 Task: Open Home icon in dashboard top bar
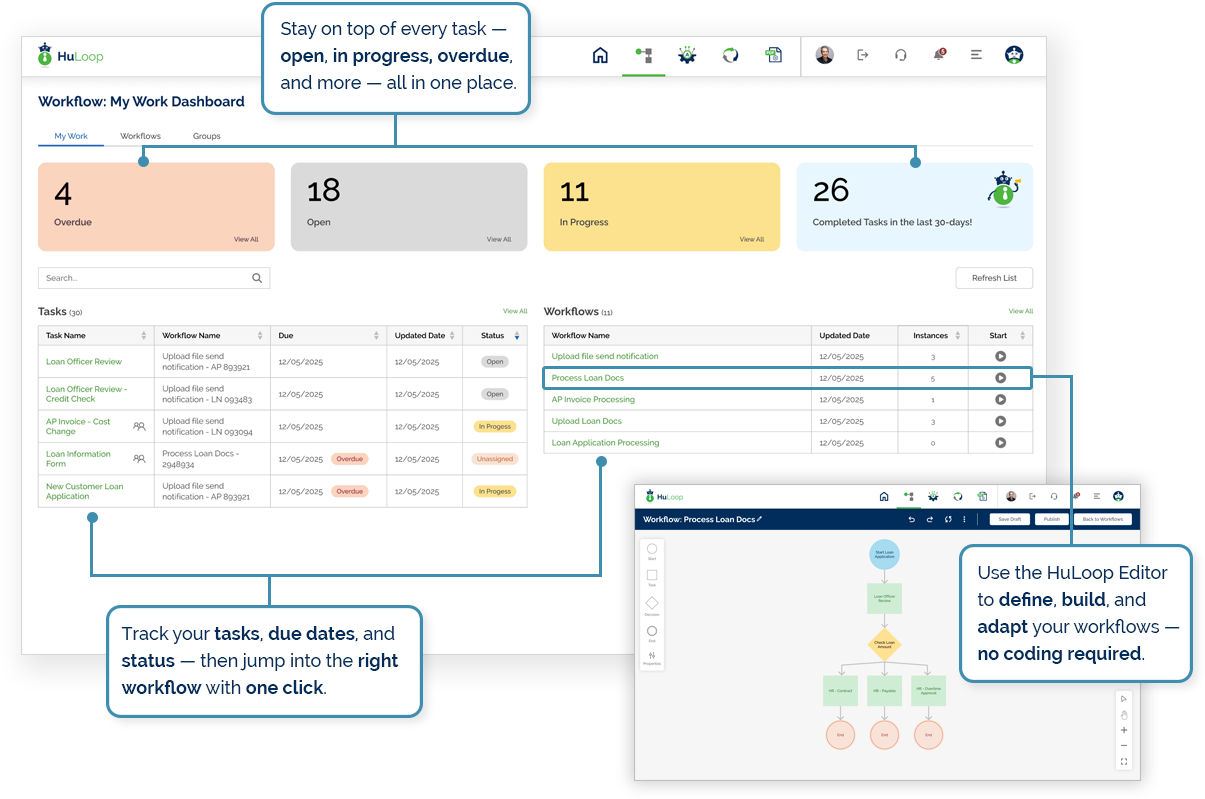(x=600, y=56)
